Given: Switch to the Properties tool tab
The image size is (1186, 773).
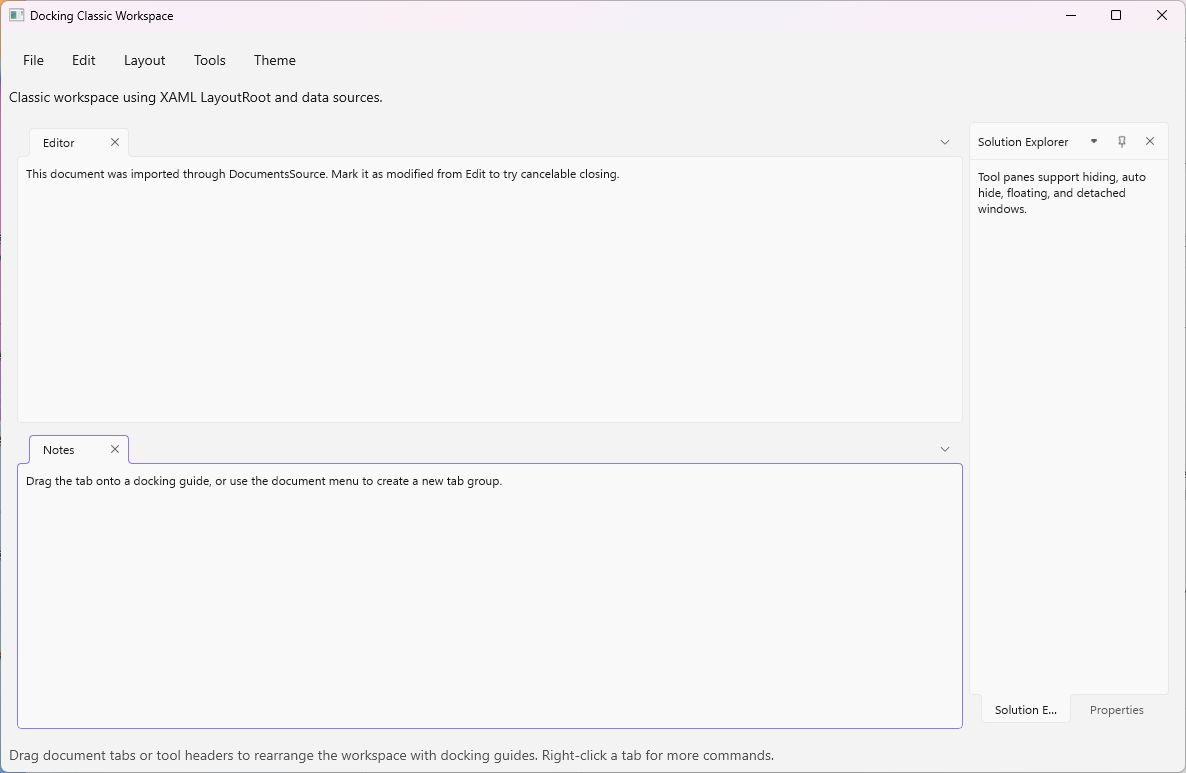Looking at the screenshot, I should tap(1116, 709).
